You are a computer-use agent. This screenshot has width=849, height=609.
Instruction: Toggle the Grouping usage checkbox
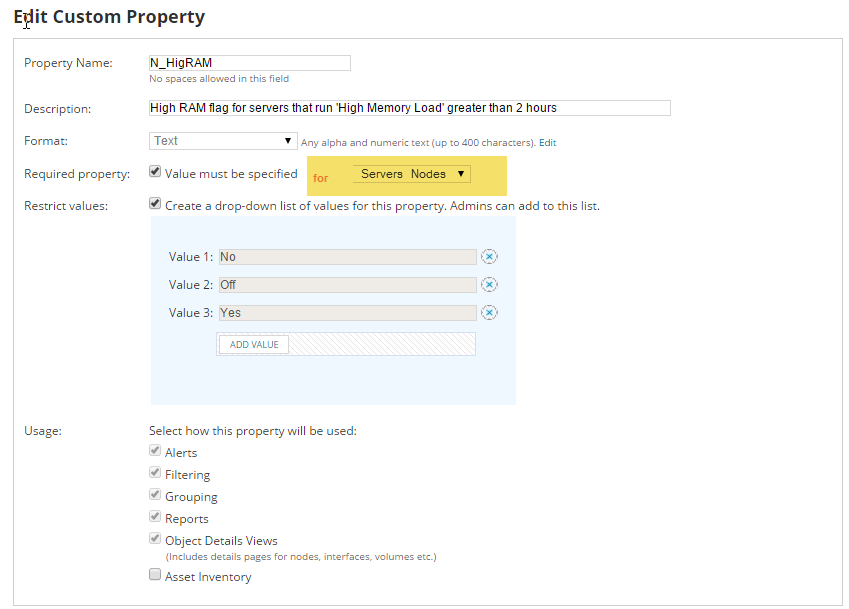coord(155,495)
